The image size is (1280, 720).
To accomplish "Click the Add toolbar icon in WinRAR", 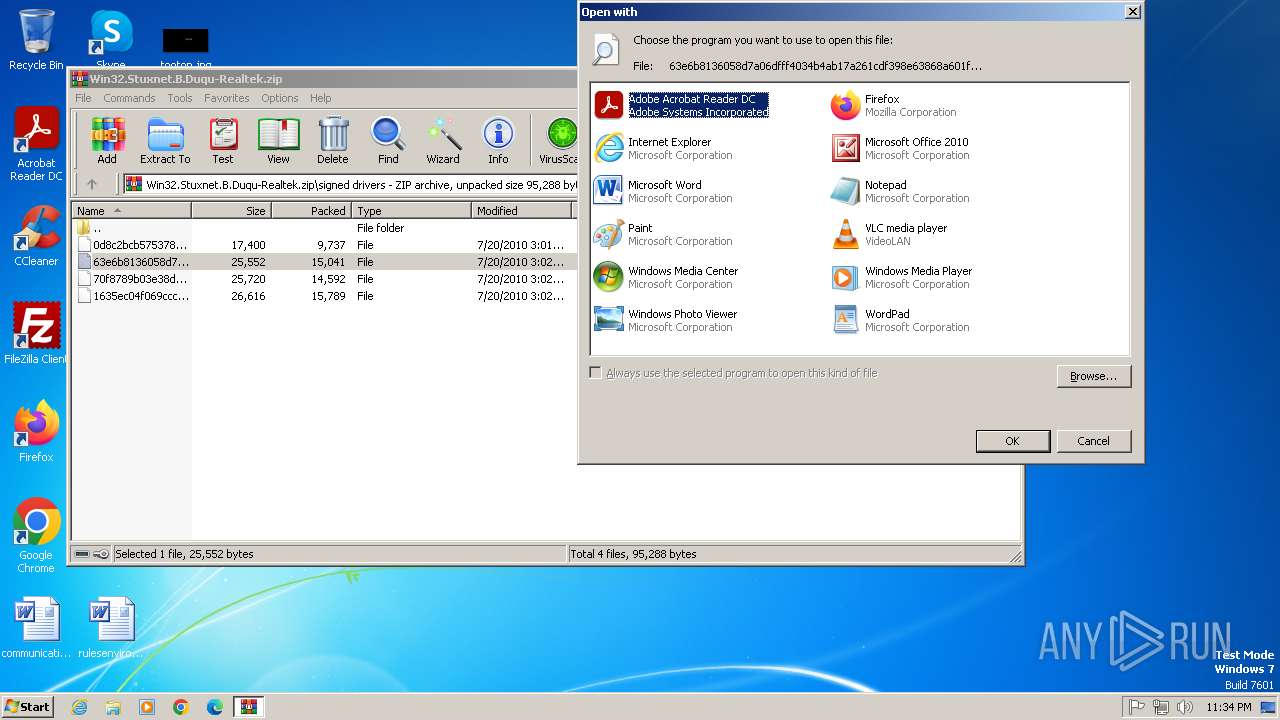I will click(107, 141).
